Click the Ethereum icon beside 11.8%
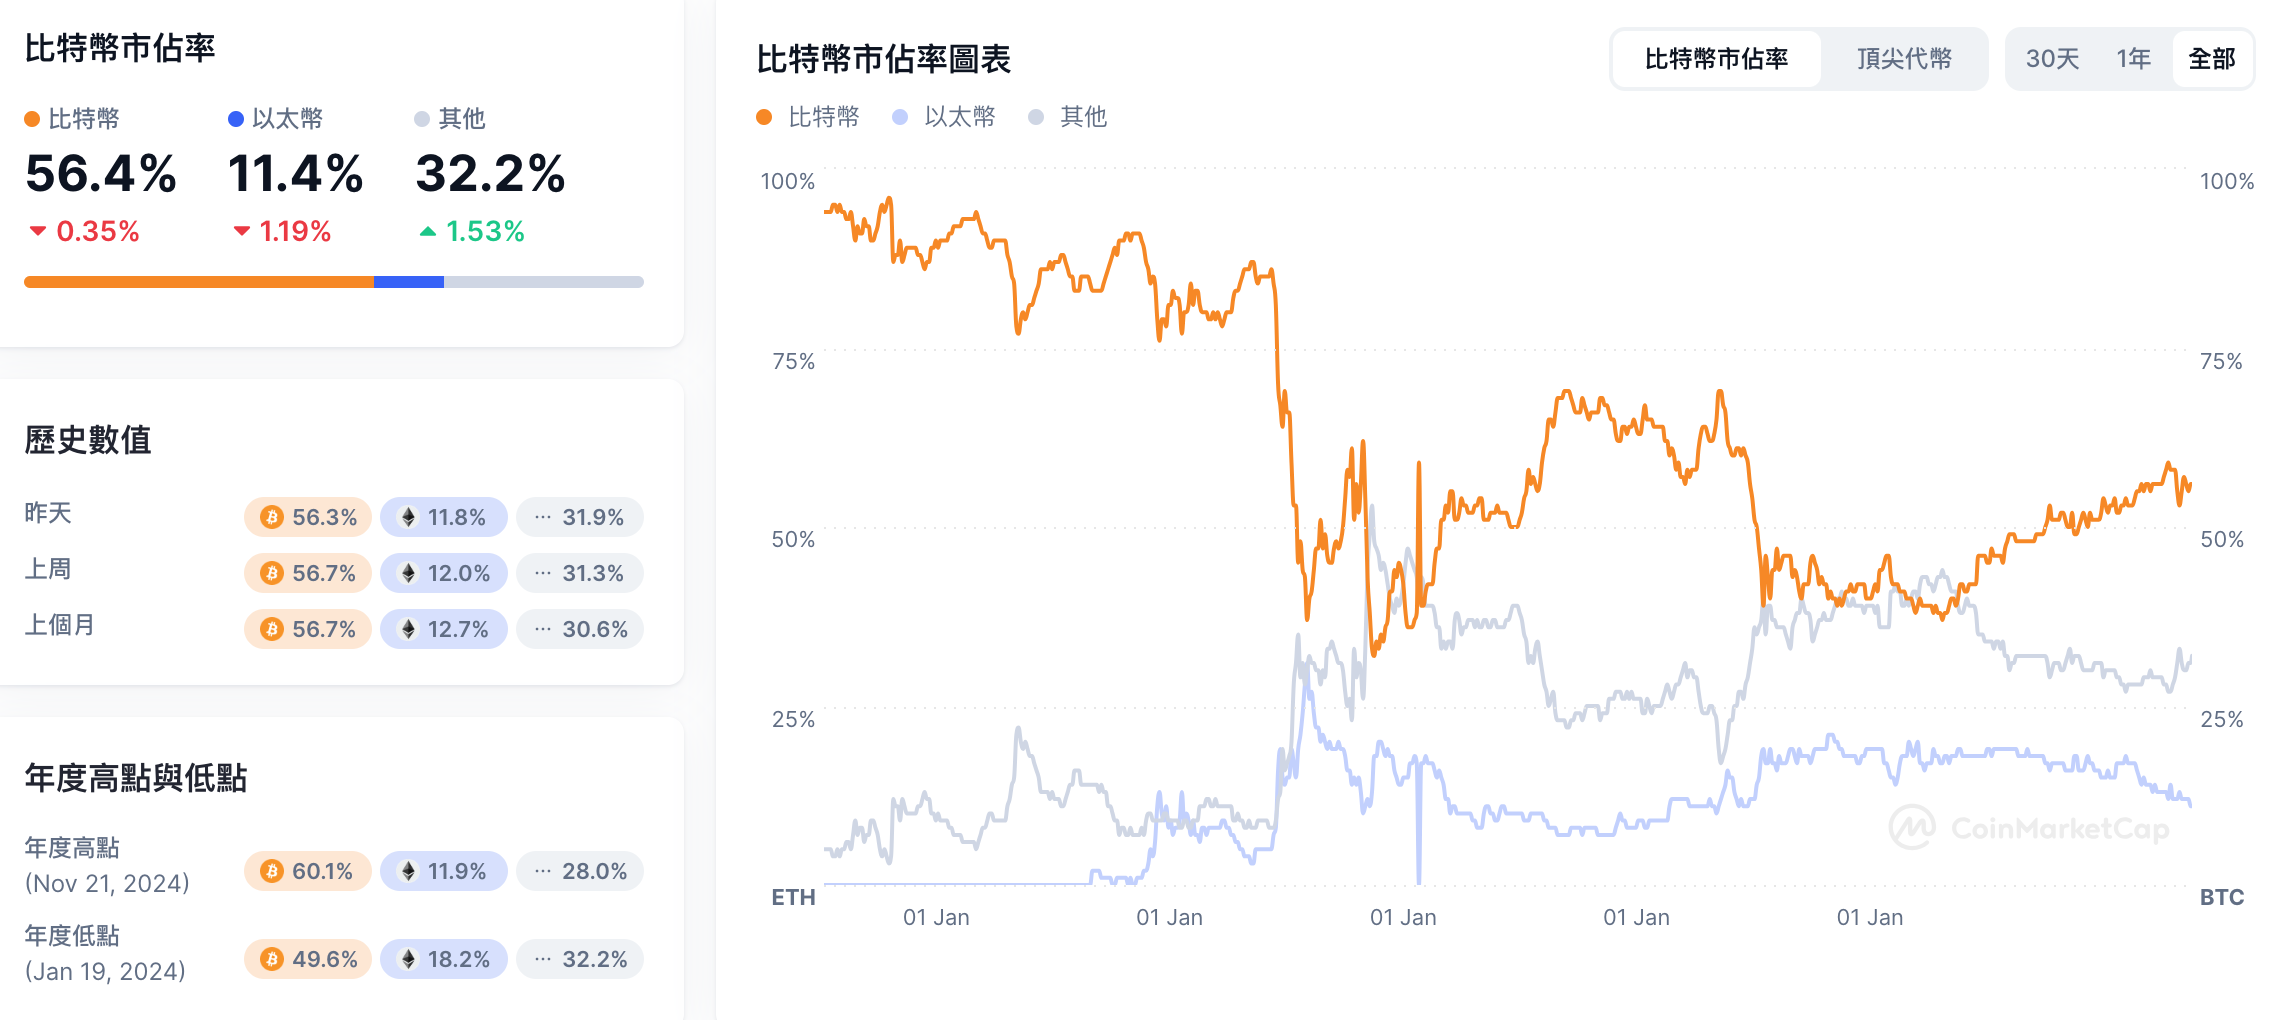Screen dimensions: 2288x1020 [x=410, y=517]
